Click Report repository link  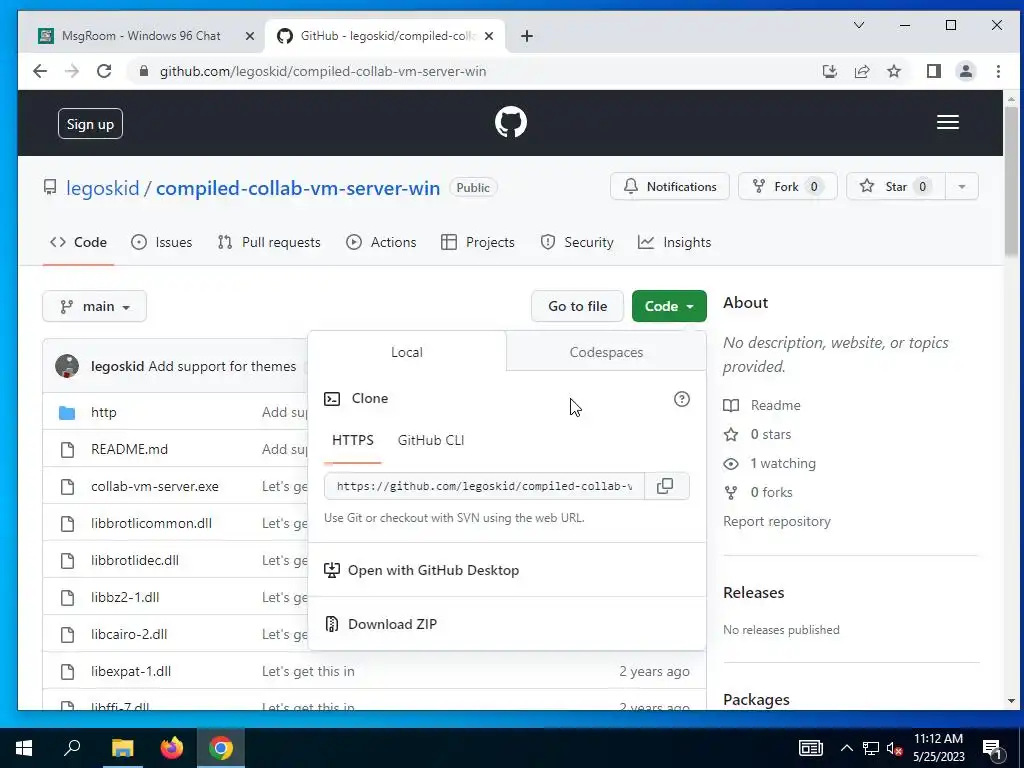(x=776, y=522)
